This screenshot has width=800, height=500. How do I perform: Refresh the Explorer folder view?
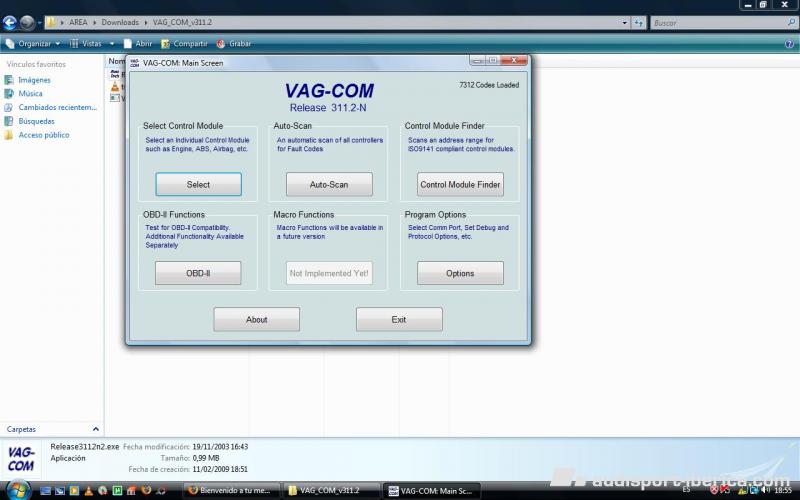click(x=639, y=22)
